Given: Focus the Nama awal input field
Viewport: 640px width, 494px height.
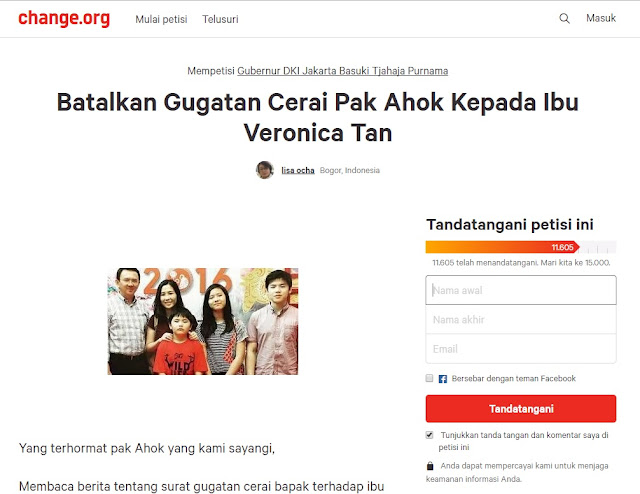Looking at the screenshot, I should [x=521, y=290].
